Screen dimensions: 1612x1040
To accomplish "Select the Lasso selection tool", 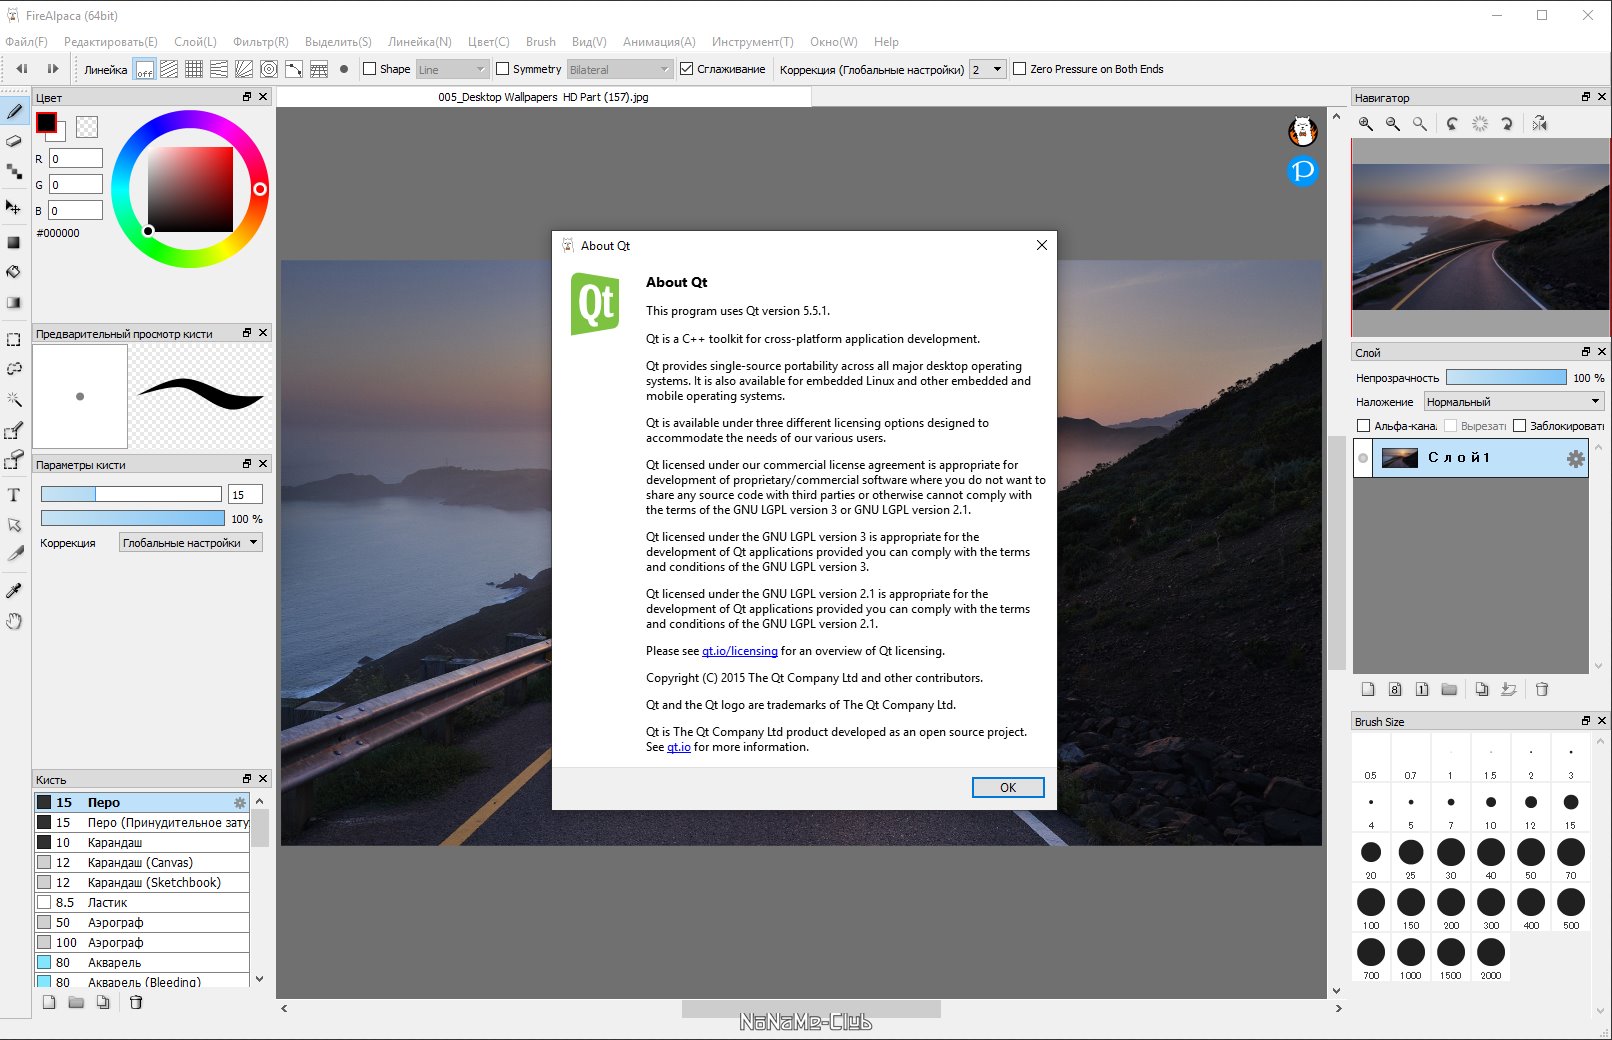I will [14, 369].
